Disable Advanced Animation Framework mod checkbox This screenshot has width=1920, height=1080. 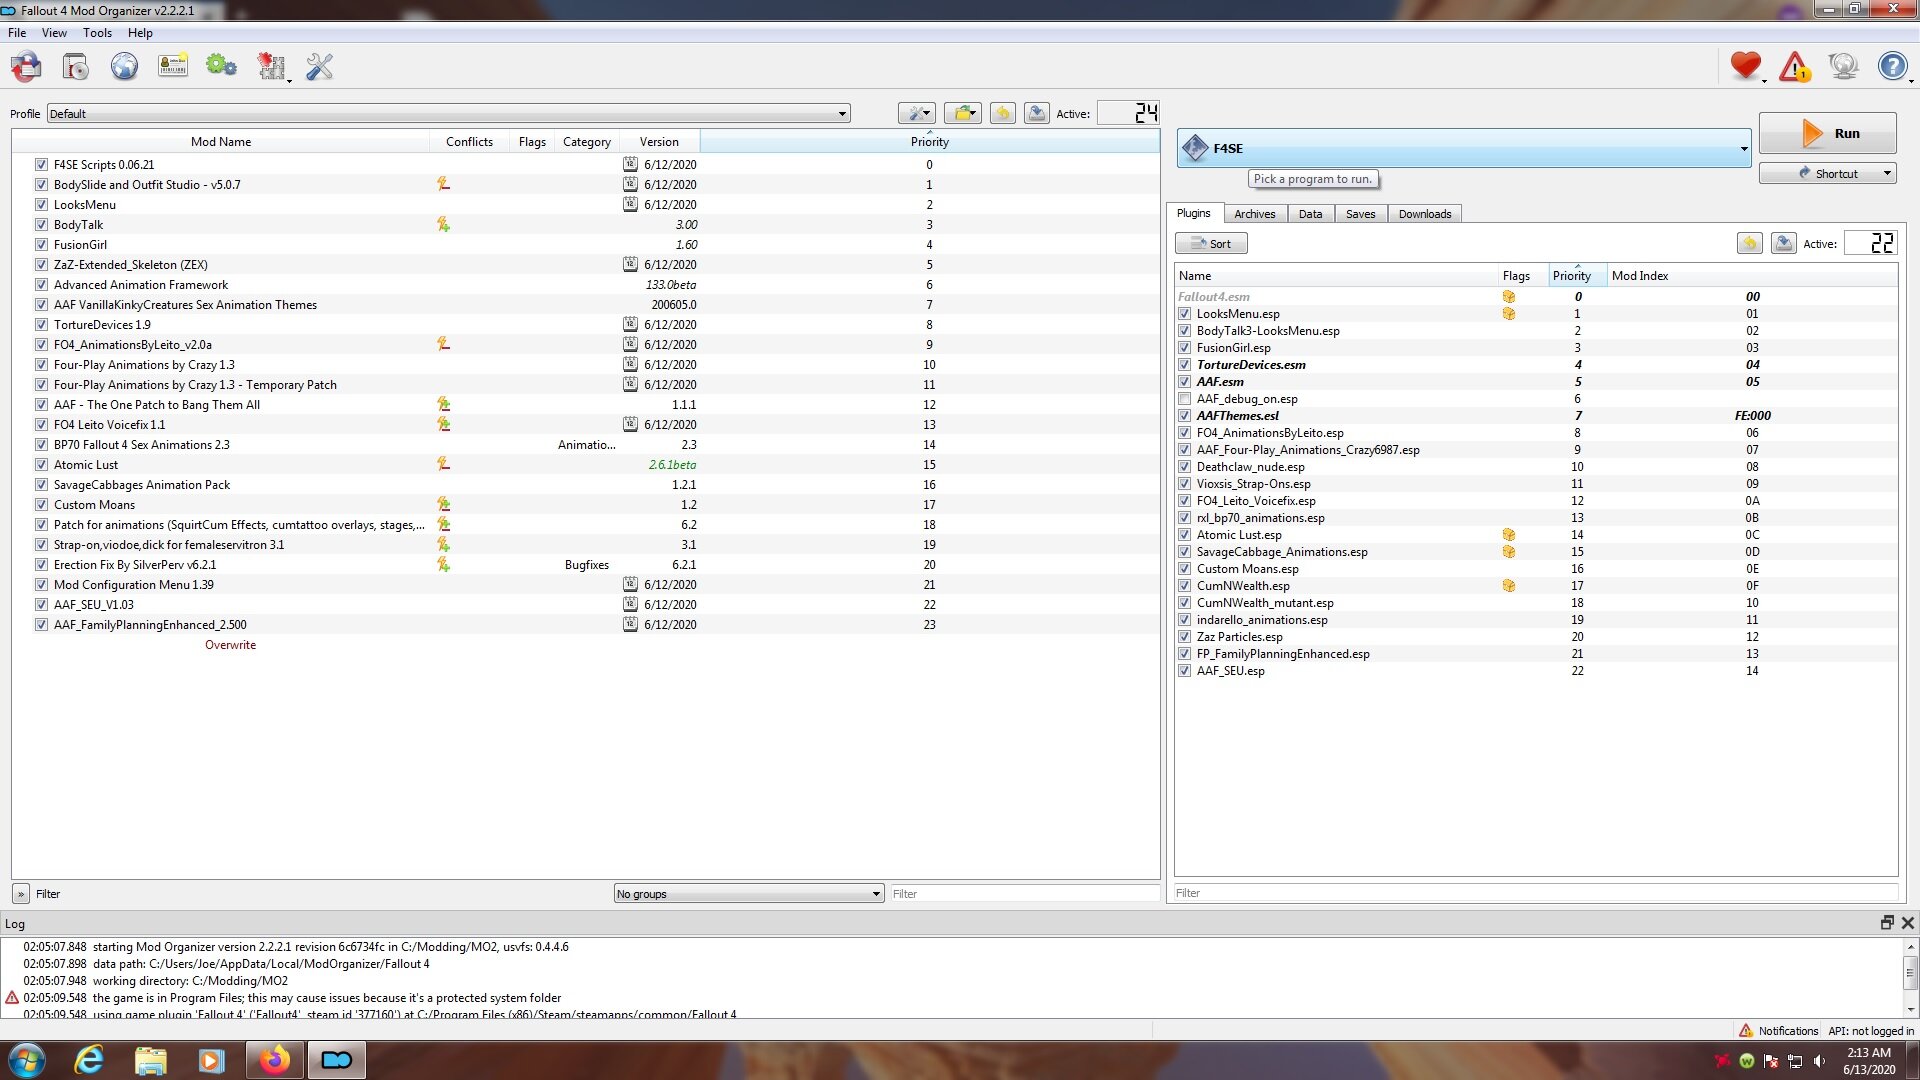coord(41,284)
